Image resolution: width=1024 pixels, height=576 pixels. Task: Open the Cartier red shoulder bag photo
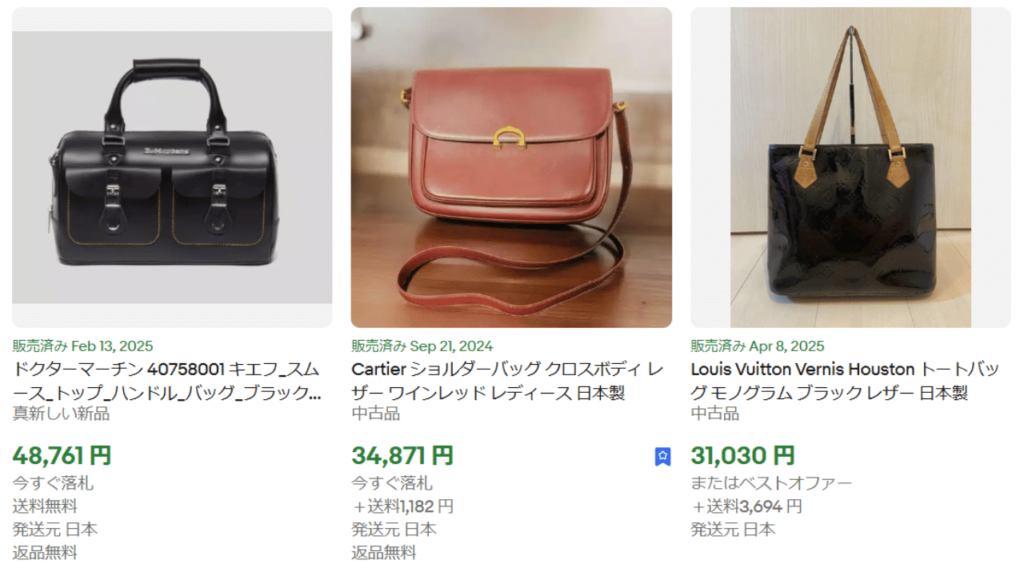tap(511, 167)
